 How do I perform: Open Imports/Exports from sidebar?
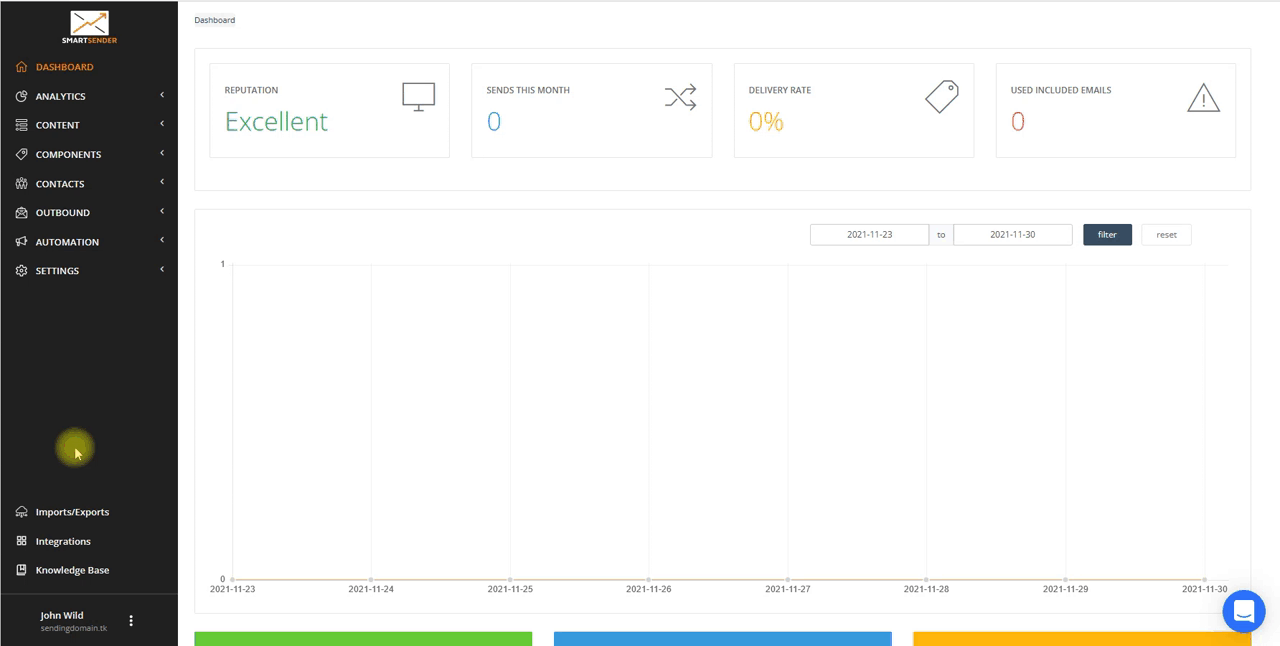pos(72,512)
